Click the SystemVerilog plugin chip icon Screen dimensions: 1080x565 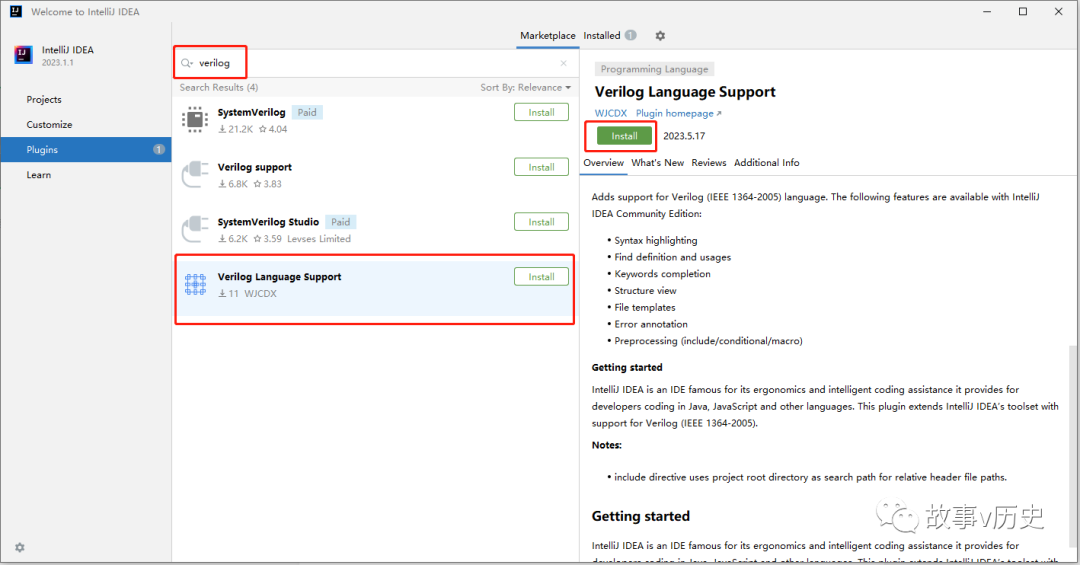pos(195,119)
